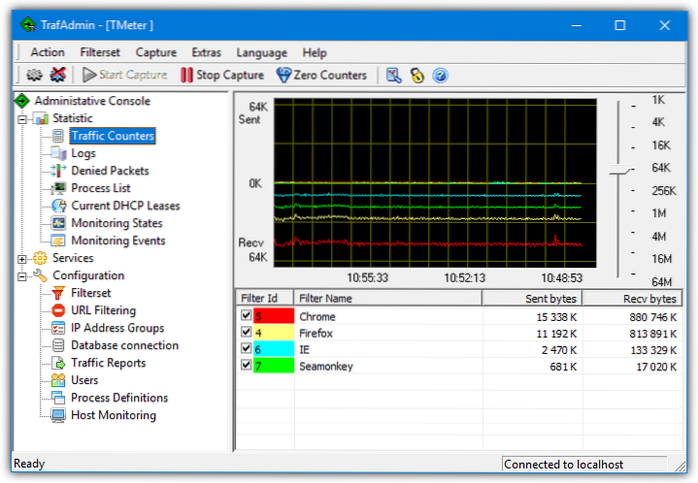Click the blue help question mark icon
698x483 pixels.
pos(439,75)
